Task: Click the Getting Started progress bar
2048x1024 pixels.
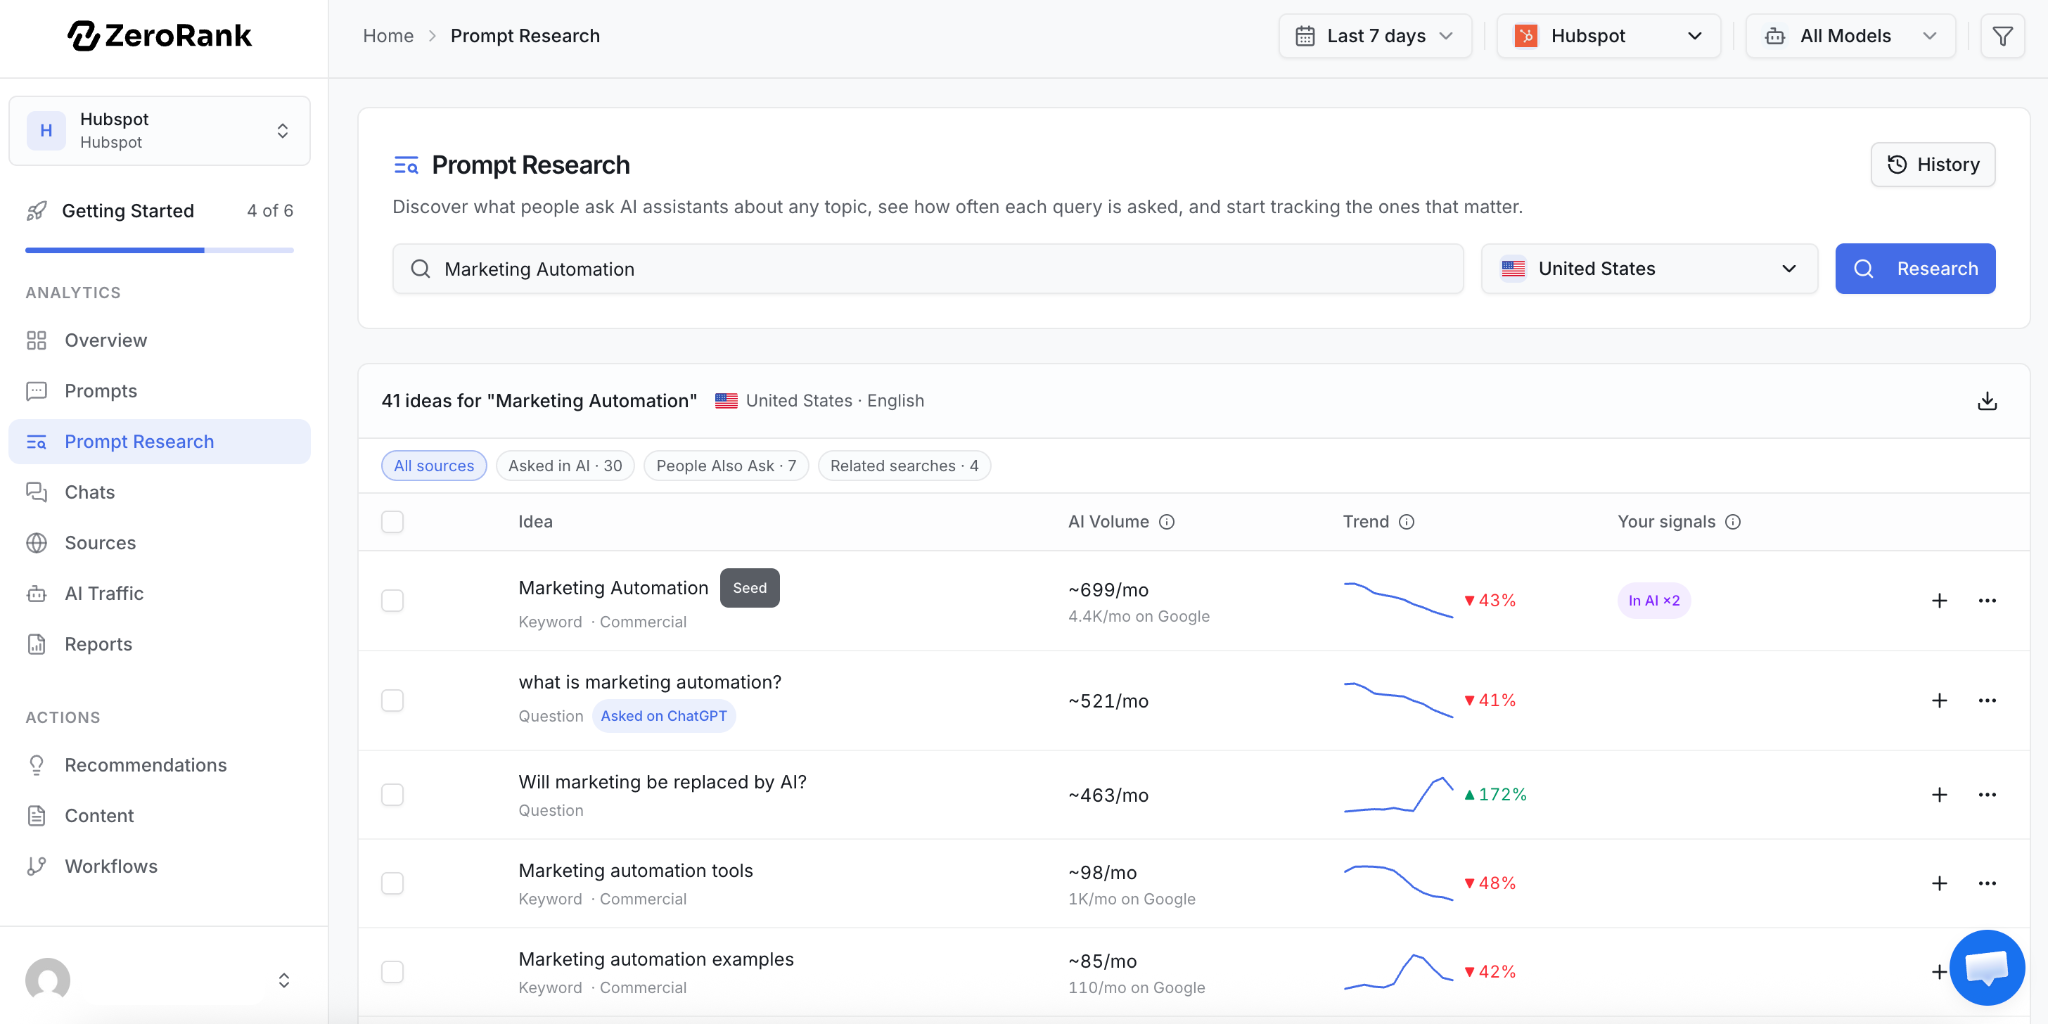Action: coord(160,250)
